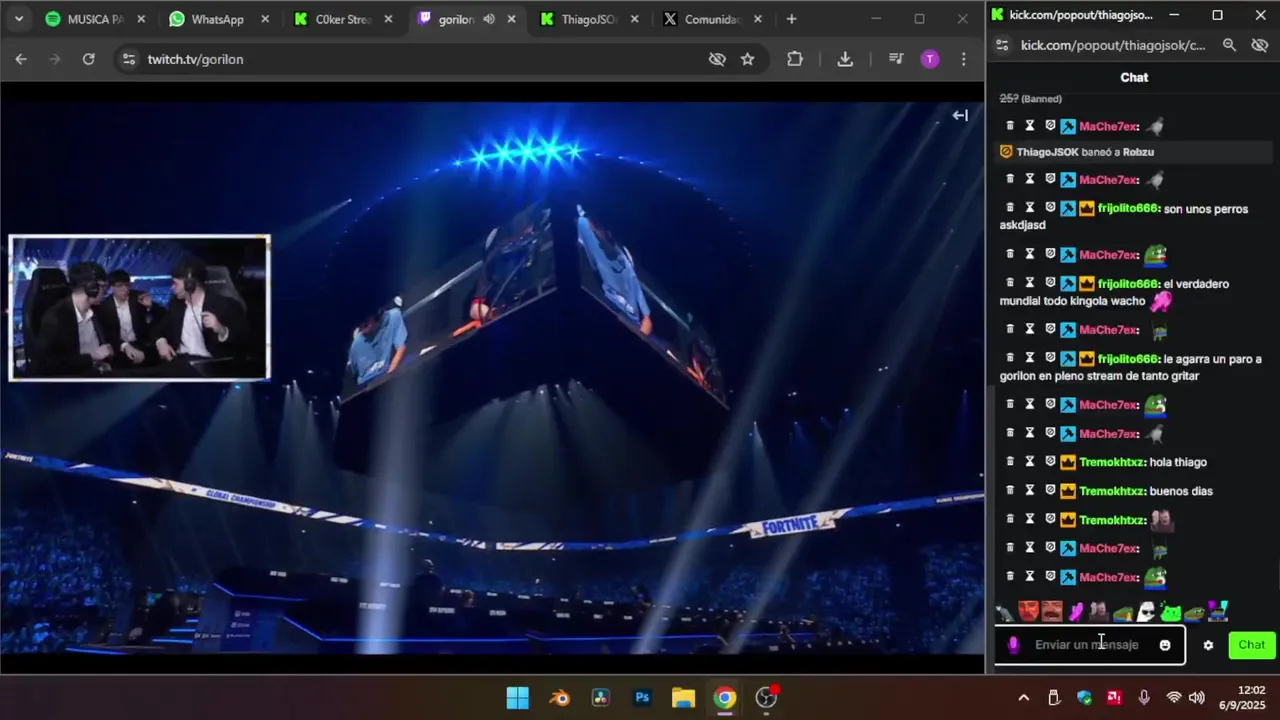The width and height of the screenshot is (1280, 720).
Task: Click username Tremokhtxz in "hola thiago" message
Action: [x=1112, y=462]
